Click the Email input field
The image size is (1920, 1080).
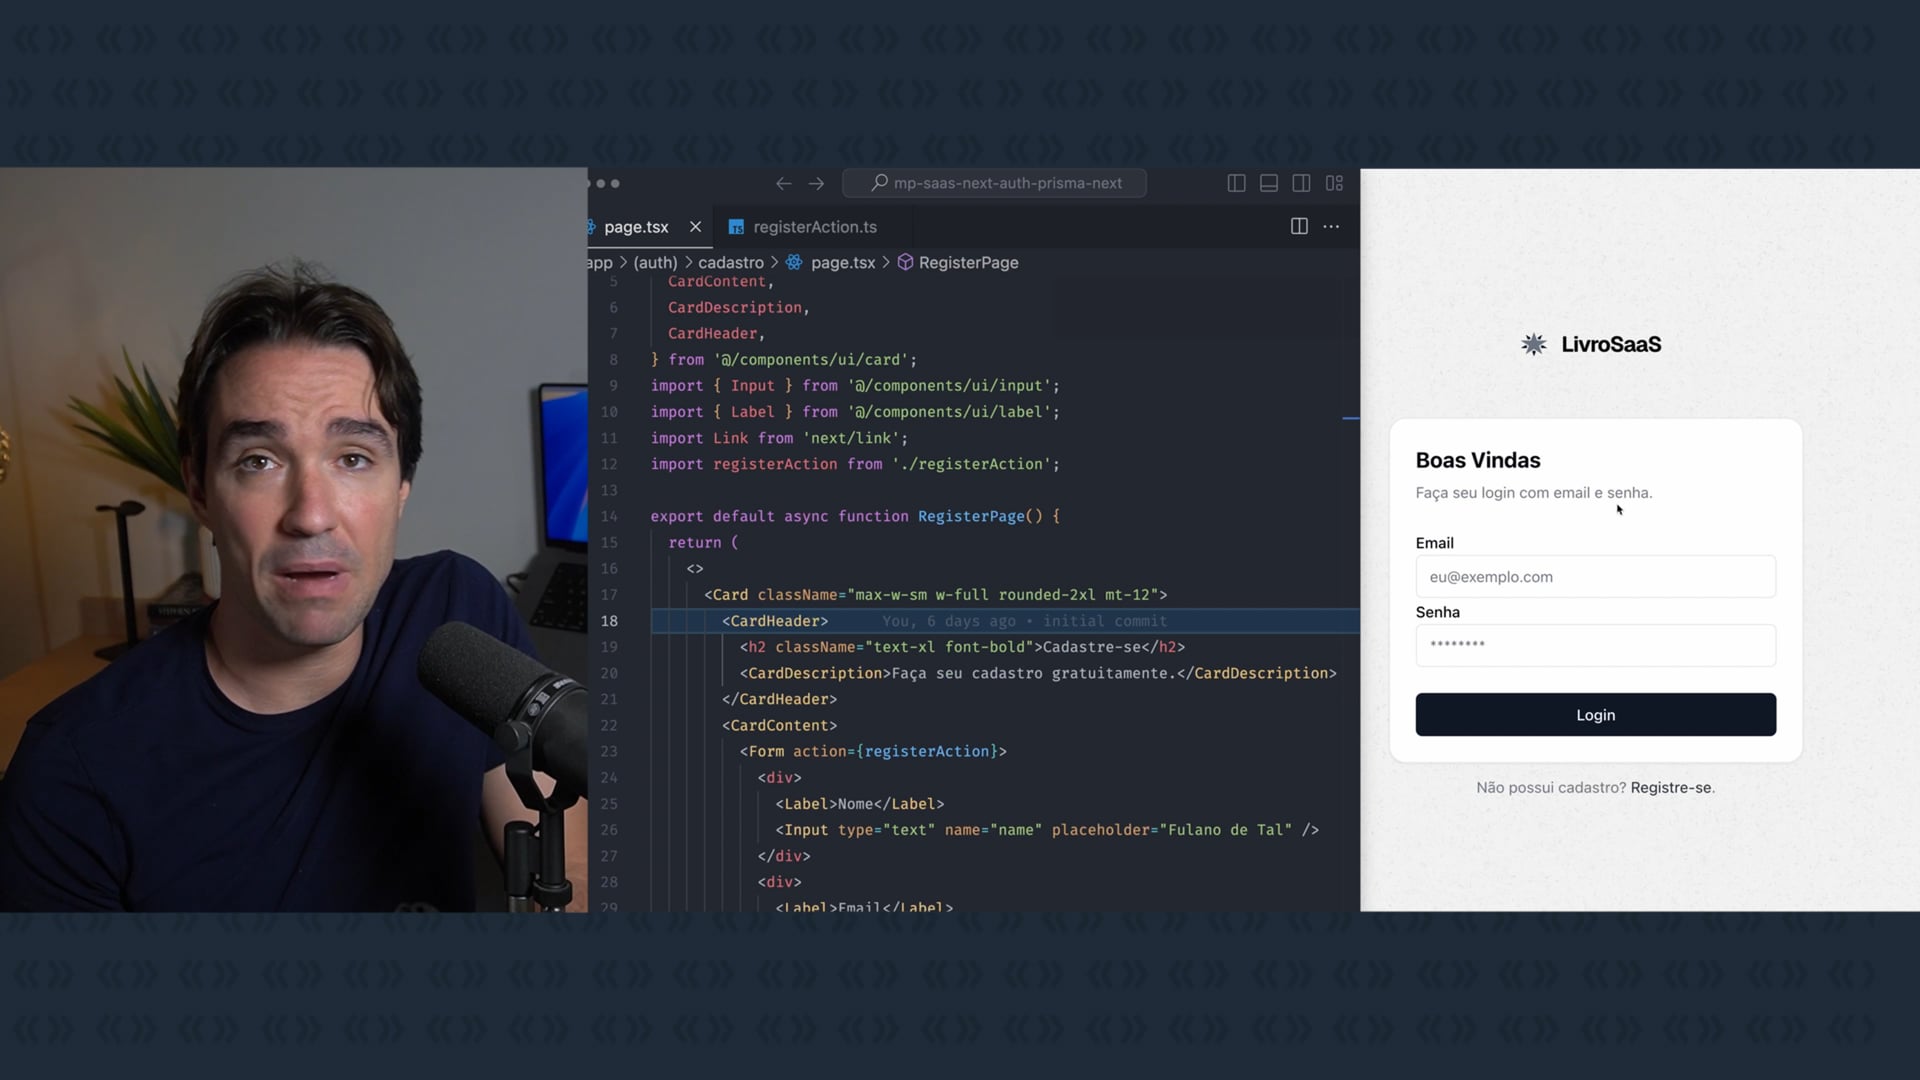[1595, 577]
